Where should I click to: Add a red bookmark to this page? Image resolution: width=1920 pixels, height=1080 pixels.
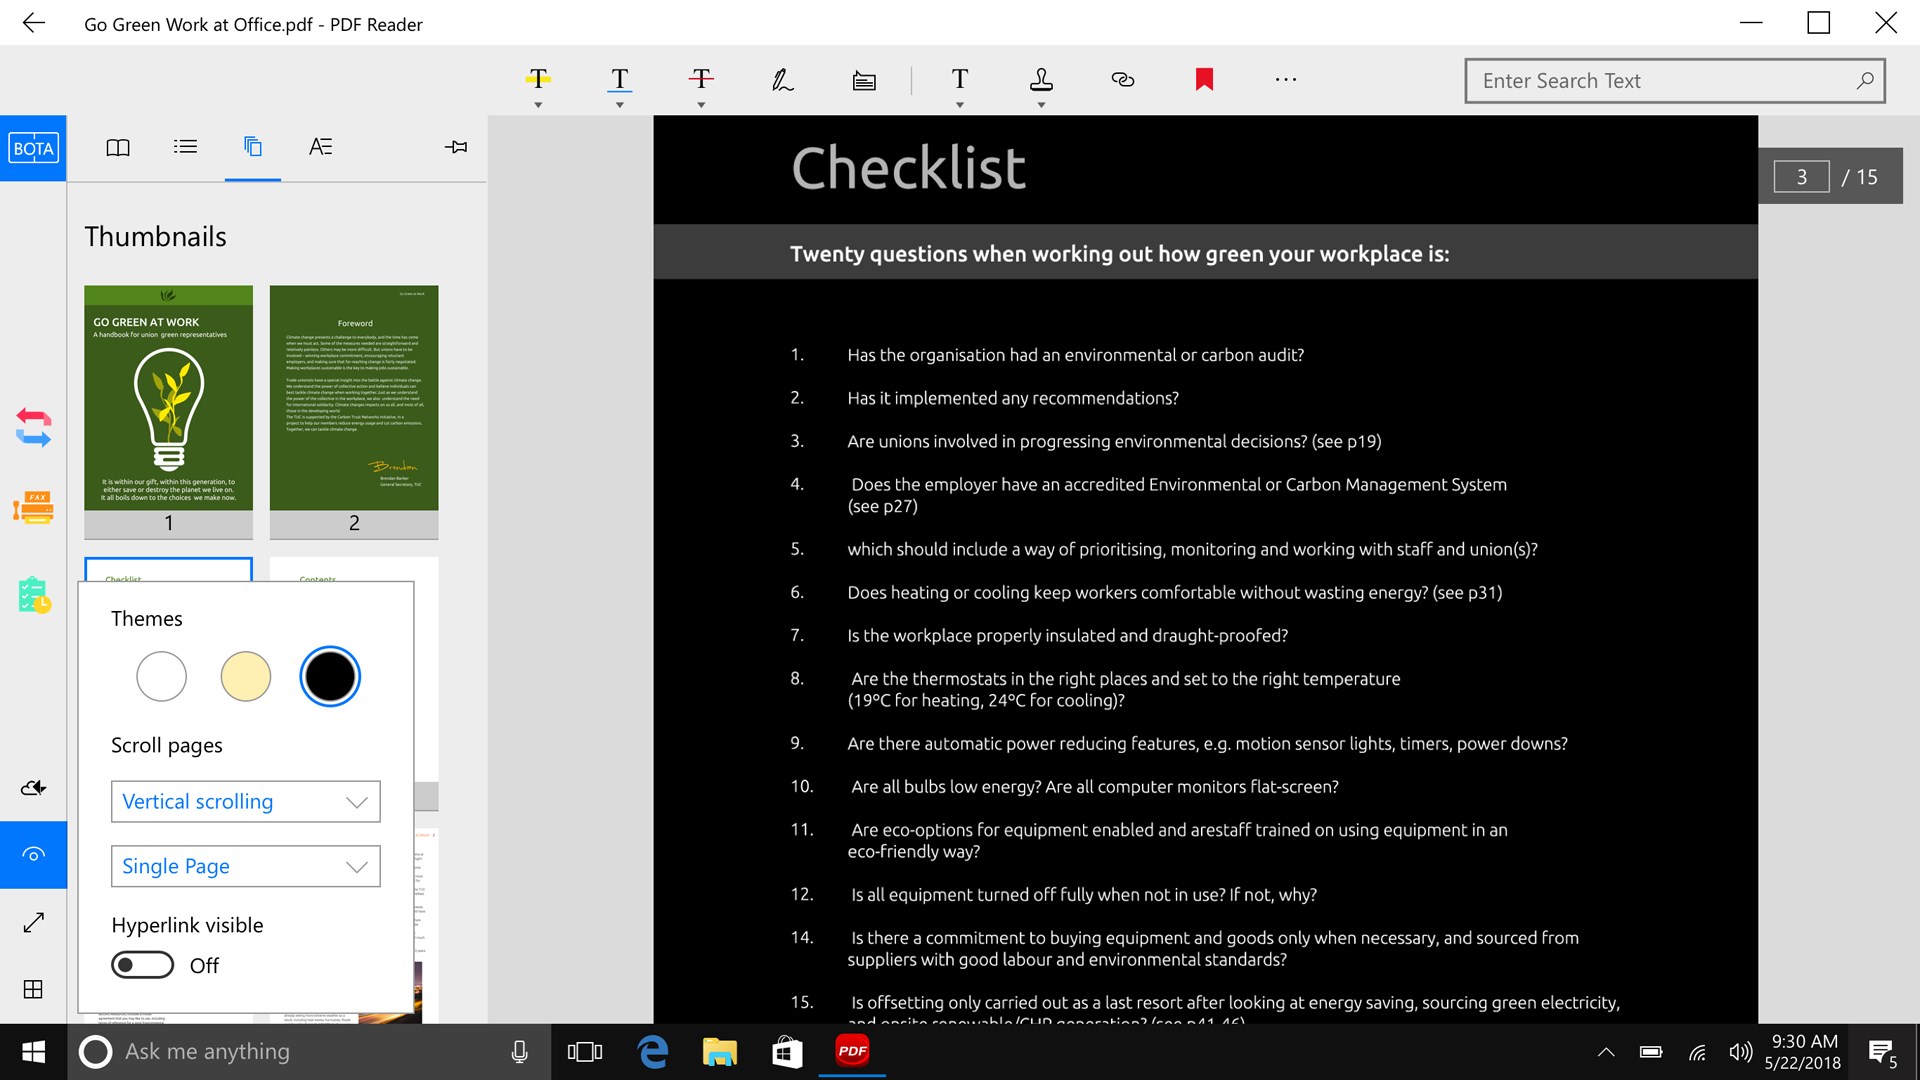click(1204, 79)
